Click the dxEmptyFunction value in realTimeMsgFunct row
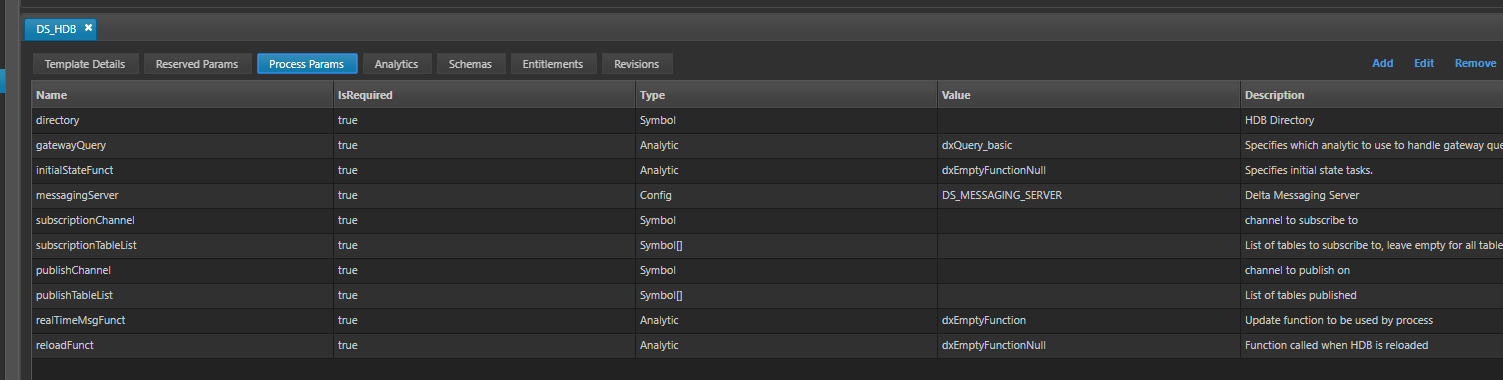The image size is (1503, 380). coord(984,320)
